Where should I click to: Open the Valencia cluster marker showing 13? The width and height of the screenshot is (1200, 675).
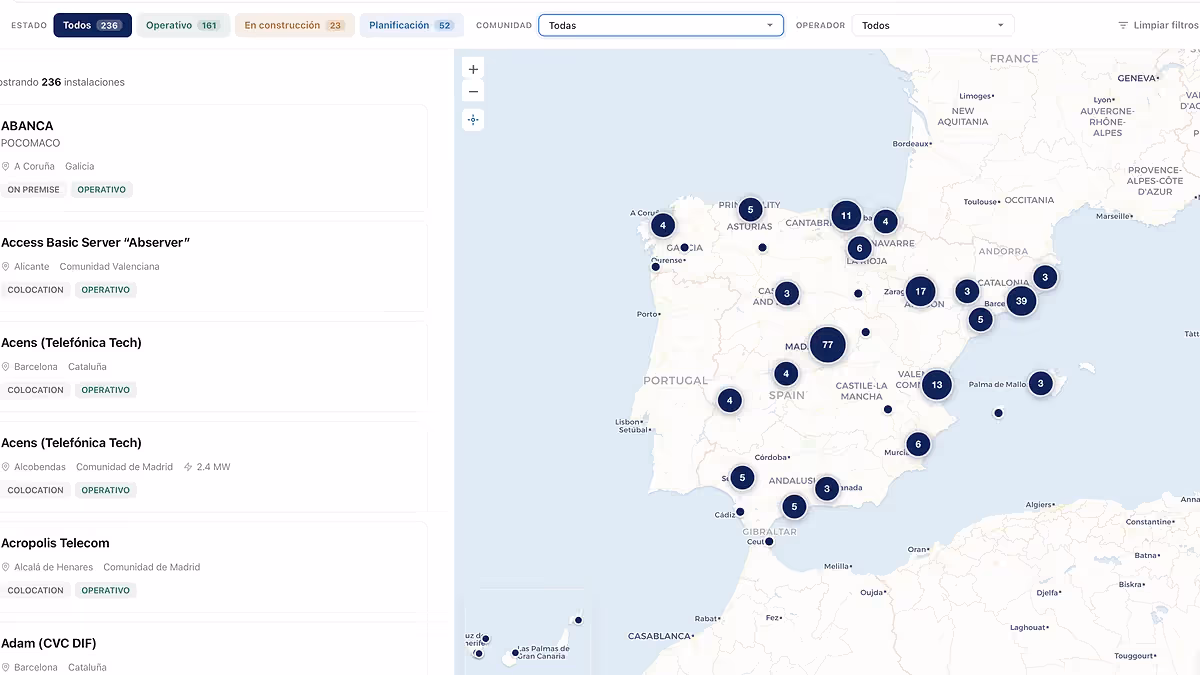(936, 384)
